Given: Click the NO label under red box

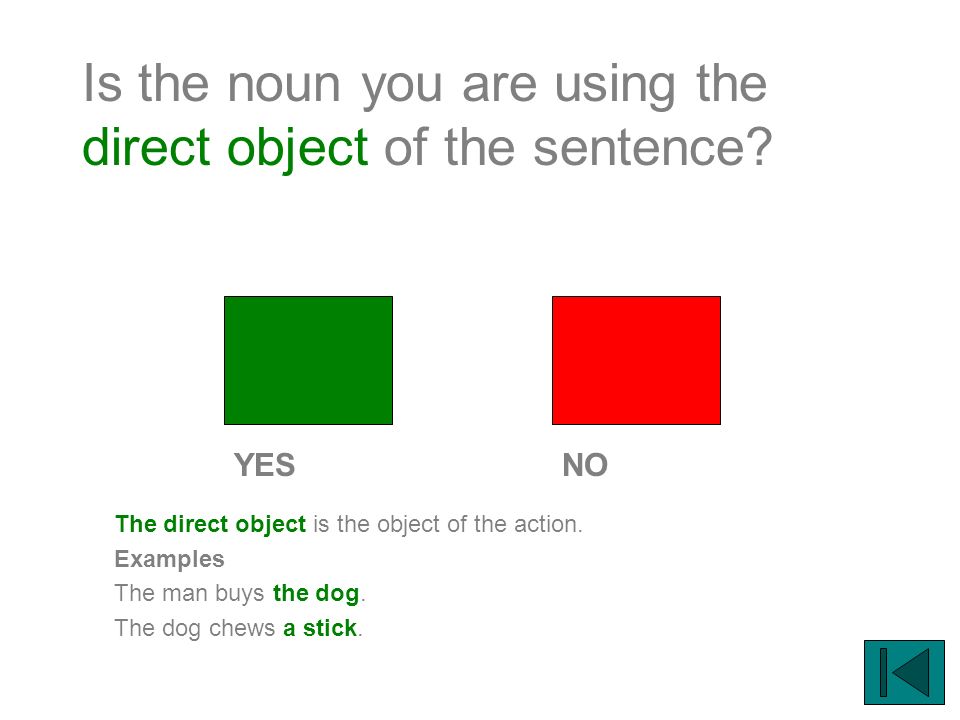Looking at the screenshot, I should (585, 465).
